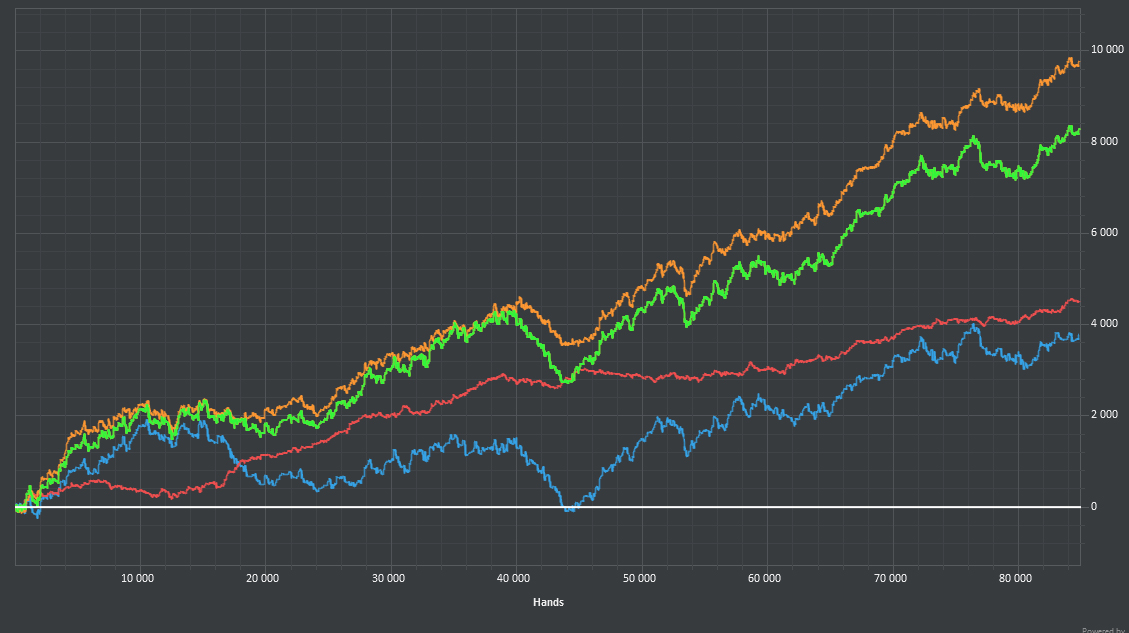1129x633 pixels.
Task: Select the 2 000 vertical axis label
Action: (1103, 415)
